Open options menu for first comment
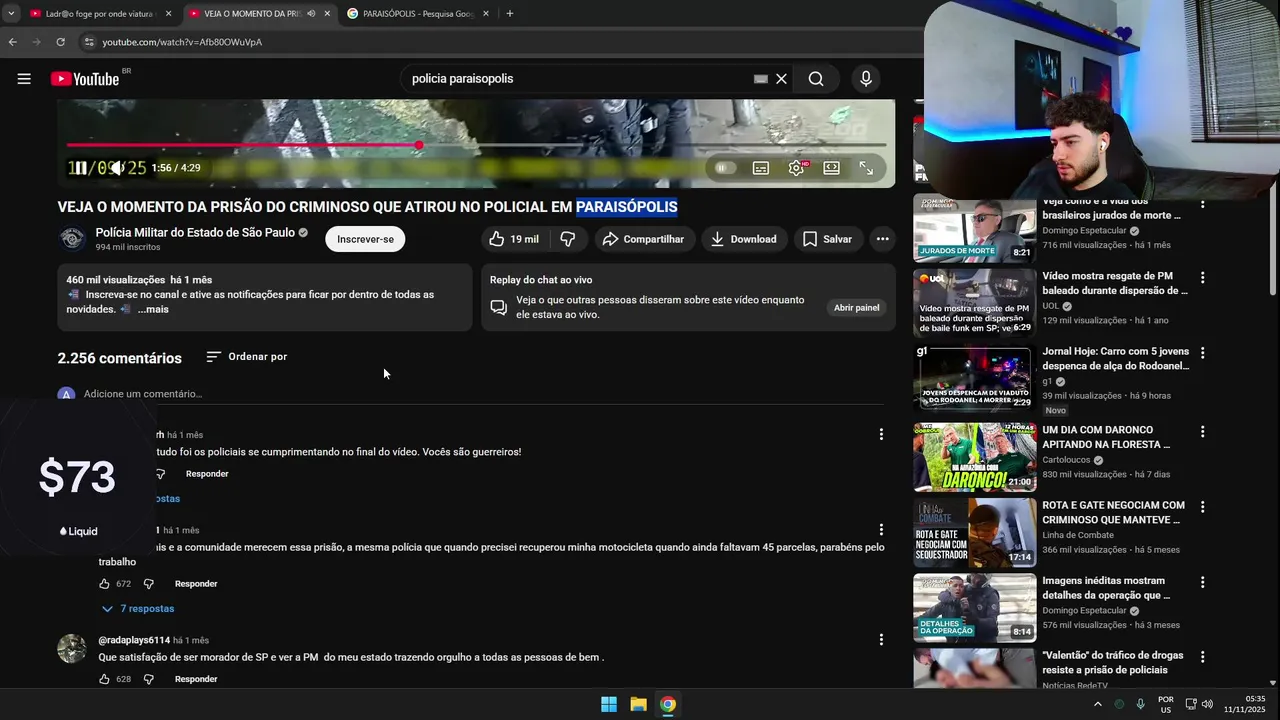 (x=881, y=434)
